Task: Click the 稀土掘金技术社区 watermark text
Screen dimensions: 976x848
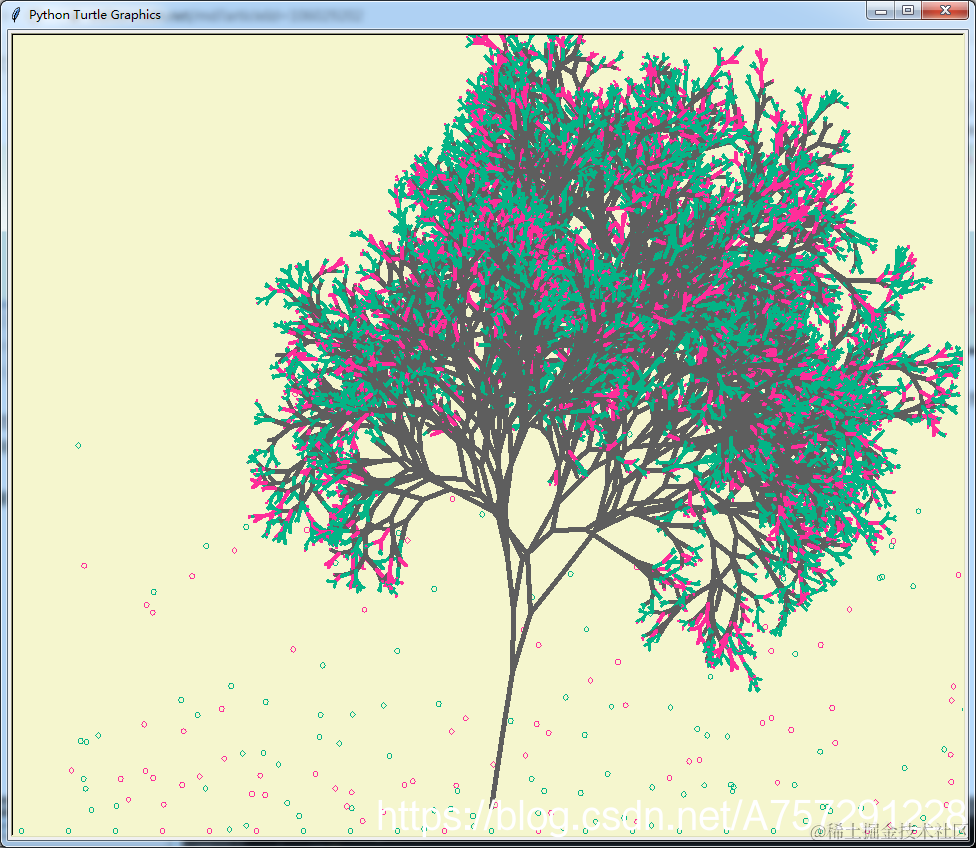Action: click(x=890, y=831)
